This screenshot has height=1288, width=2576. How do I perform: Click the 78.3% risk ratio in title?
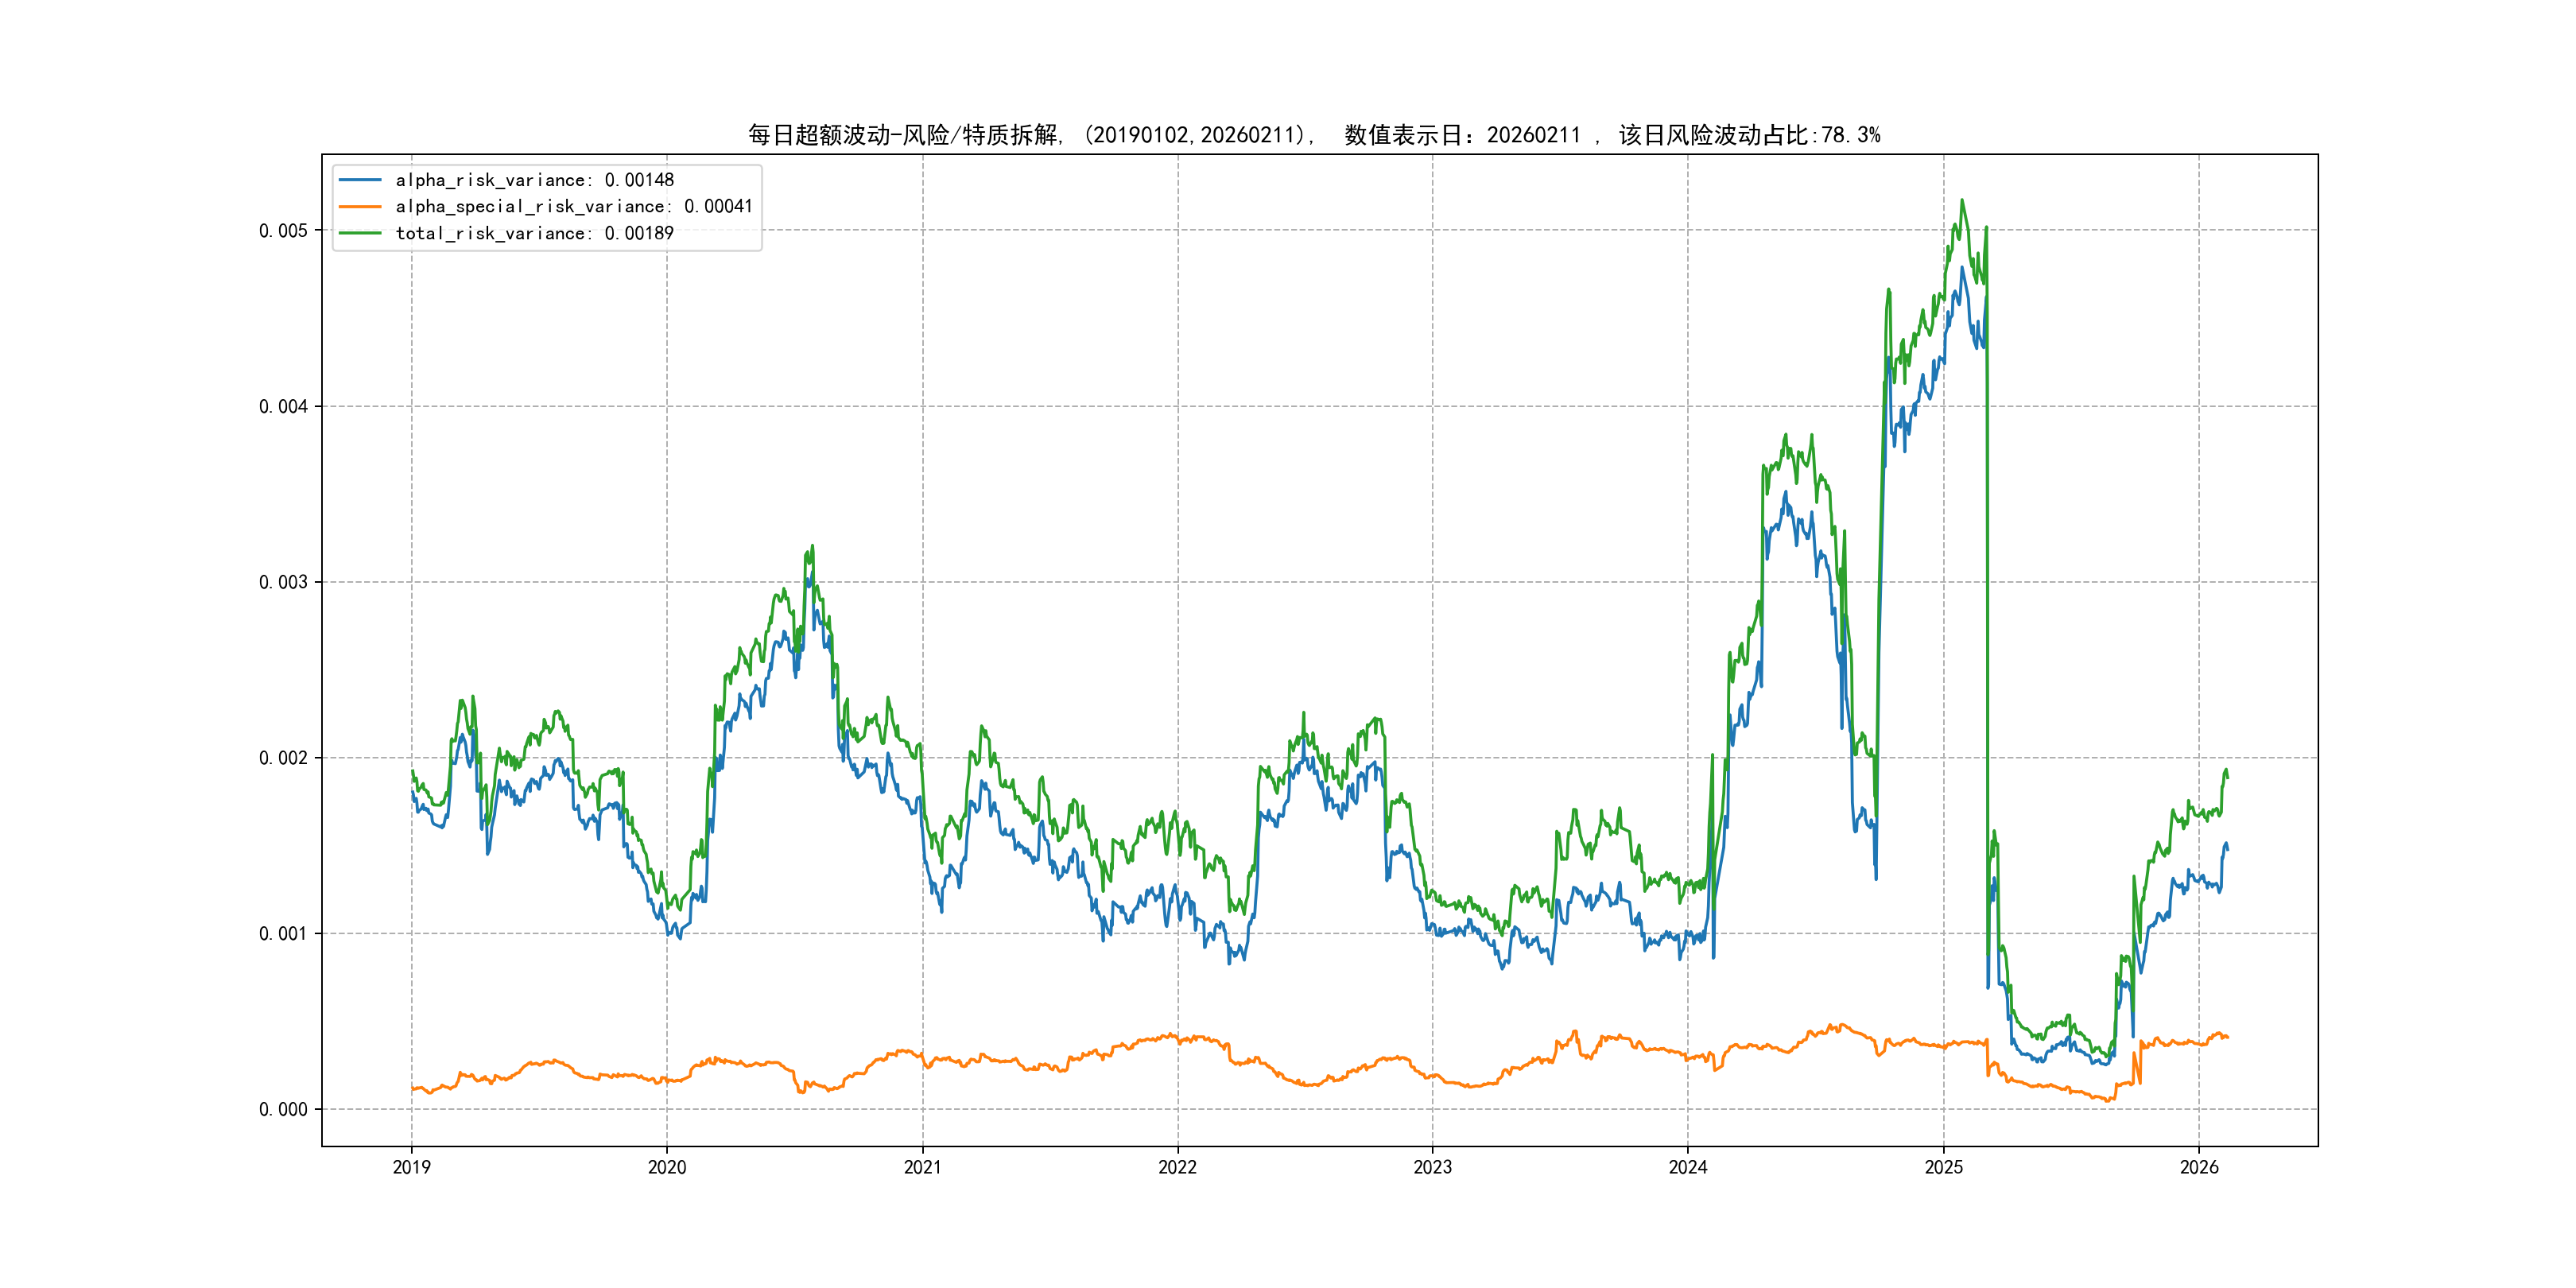tap(1850, 135)
